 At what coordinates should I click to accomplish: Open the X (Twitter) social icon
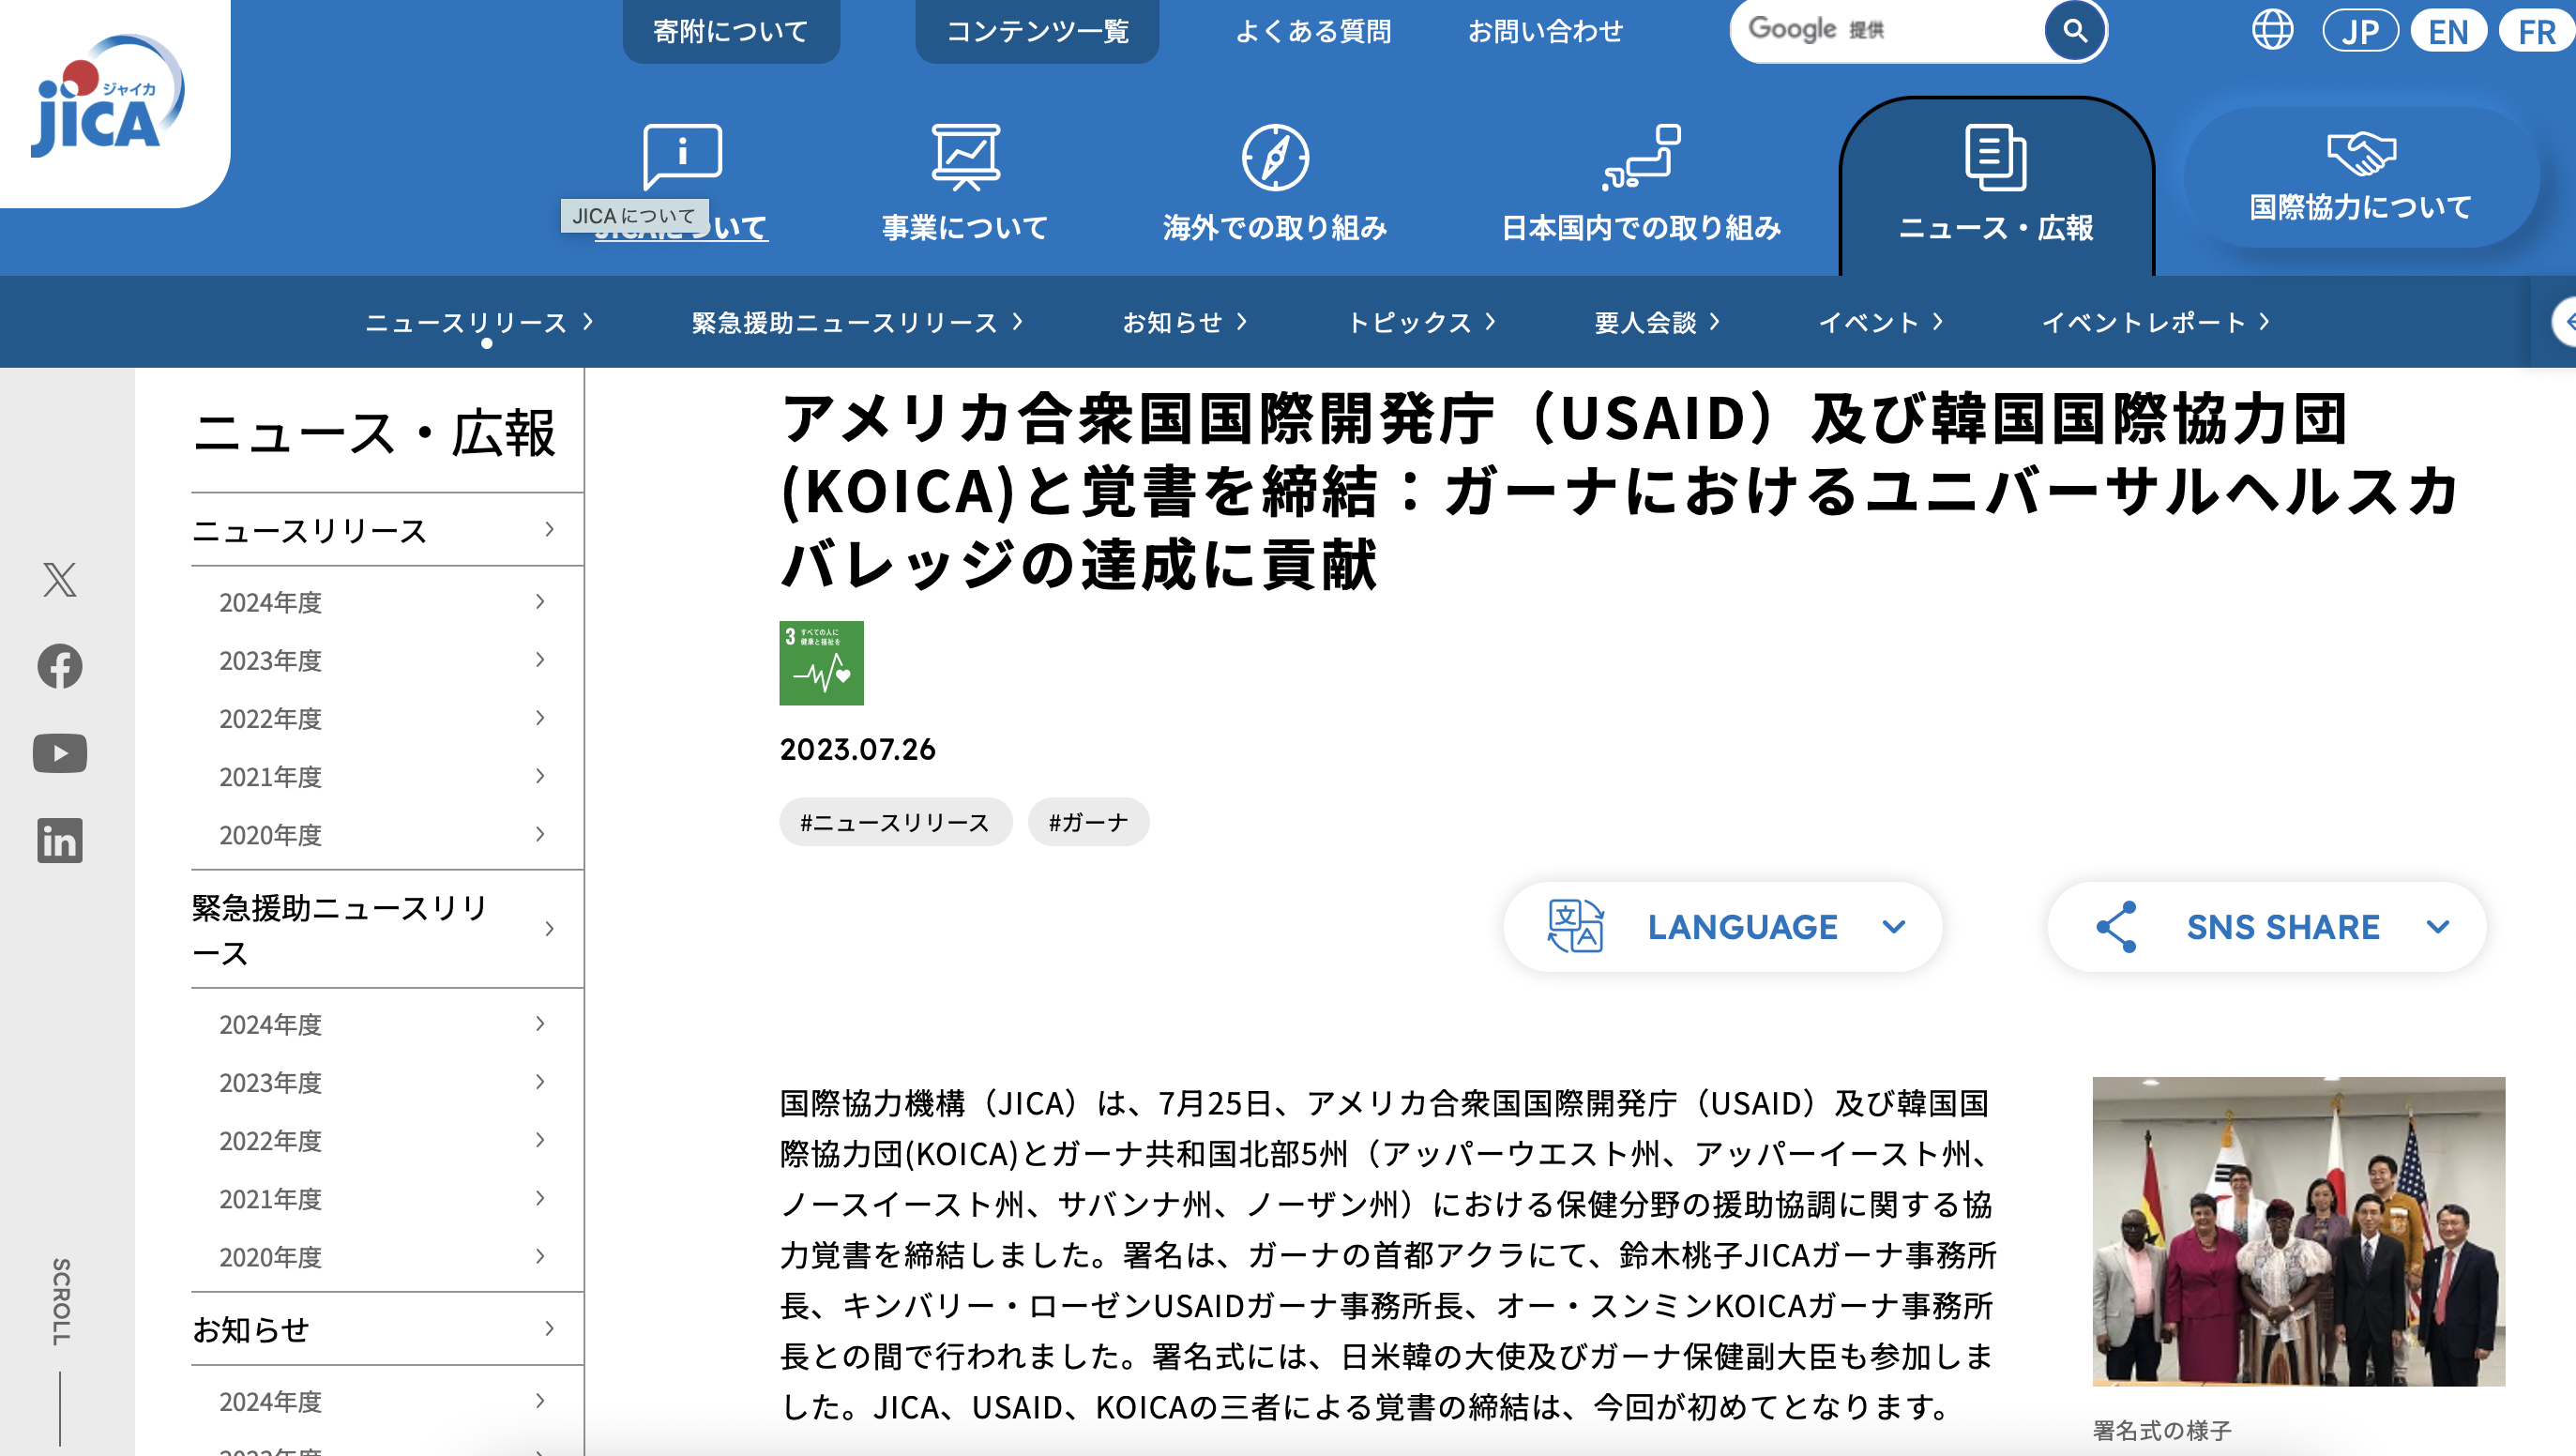[60, 579]
